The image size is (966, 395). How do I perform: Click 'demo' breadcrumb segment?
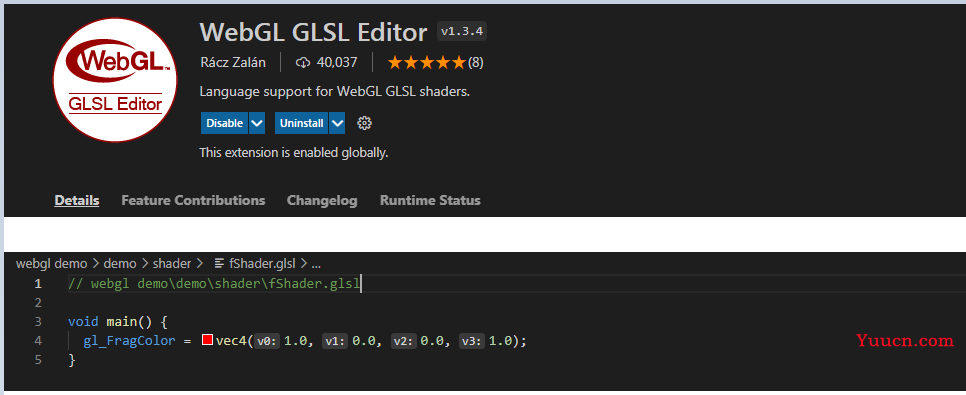[120, 264]
